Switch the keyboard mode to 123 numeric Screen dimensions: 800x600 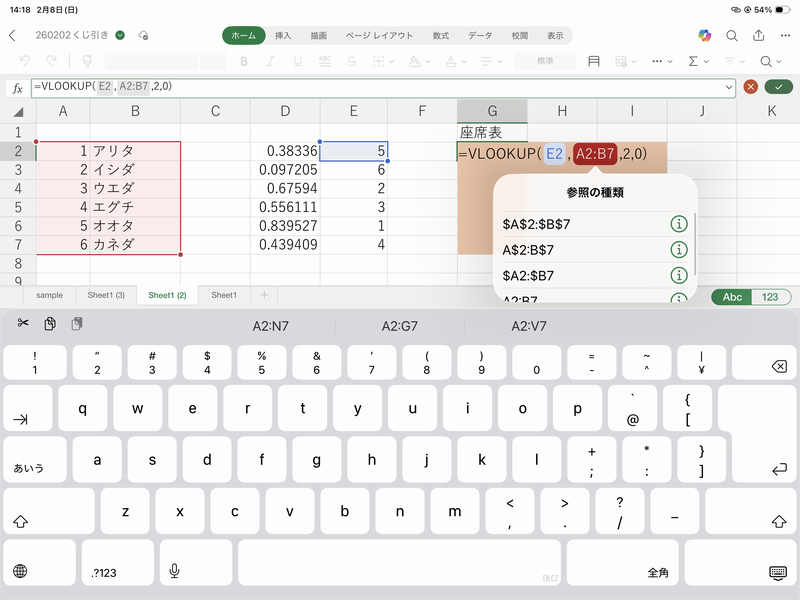tap(769, 297)
